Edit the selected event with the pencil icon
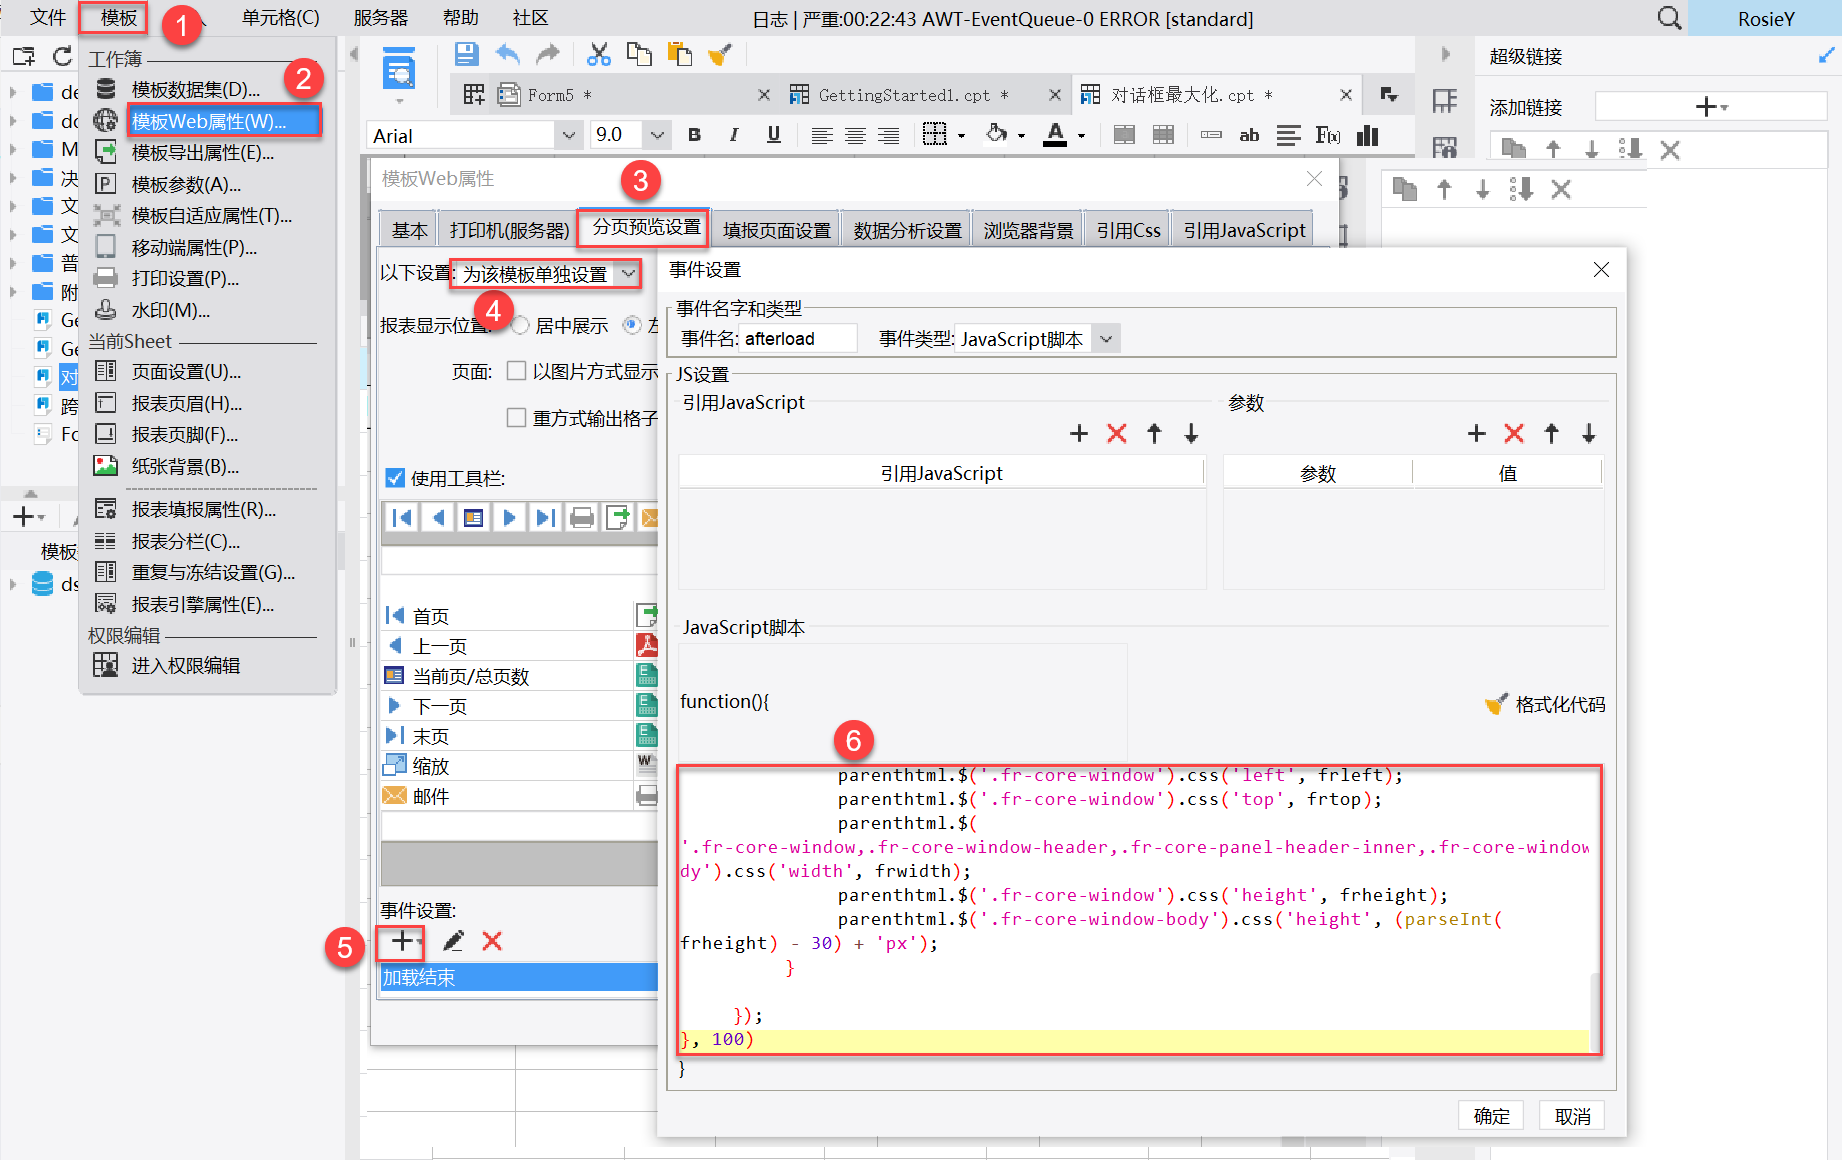The image size is (1842, 1160). point(452,941)
